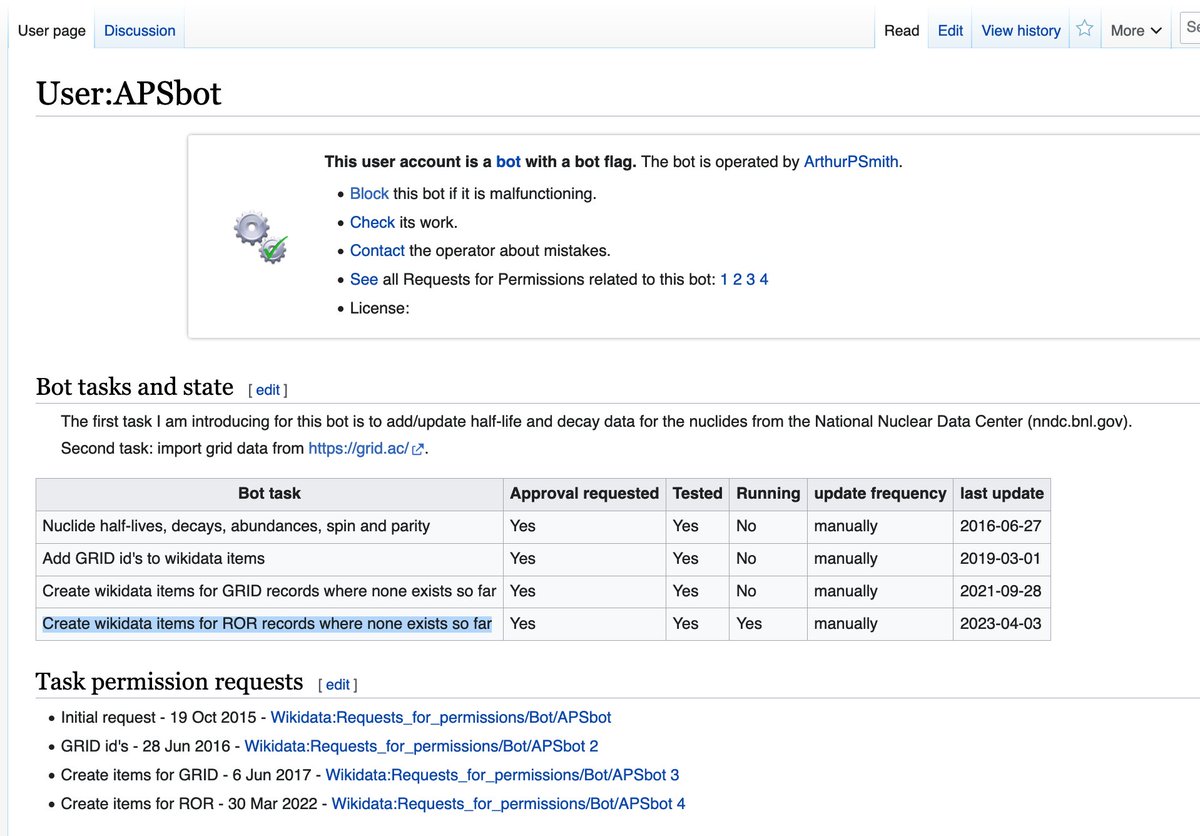Open permission request number 2

737,279
